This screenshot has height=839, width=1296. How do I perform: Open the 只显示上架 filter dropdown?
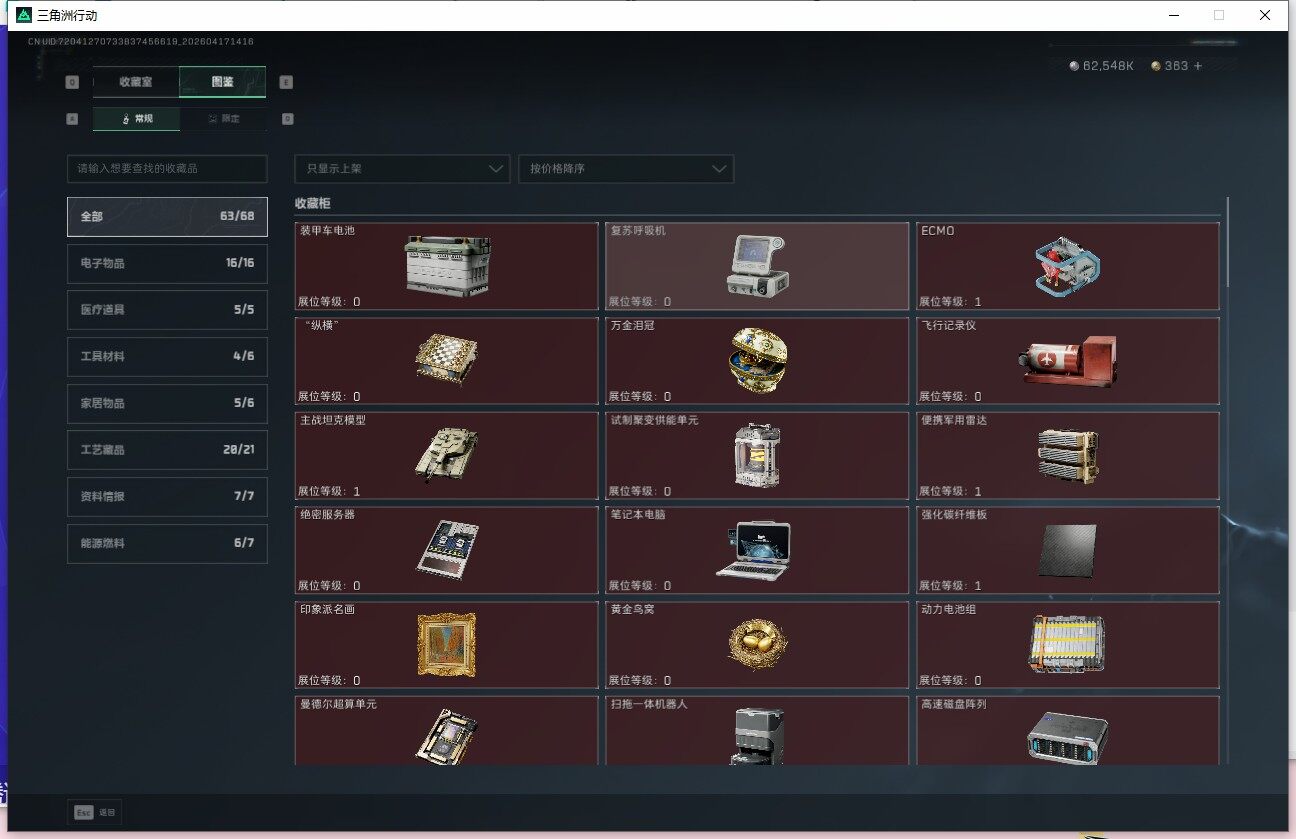click(402, 169)
